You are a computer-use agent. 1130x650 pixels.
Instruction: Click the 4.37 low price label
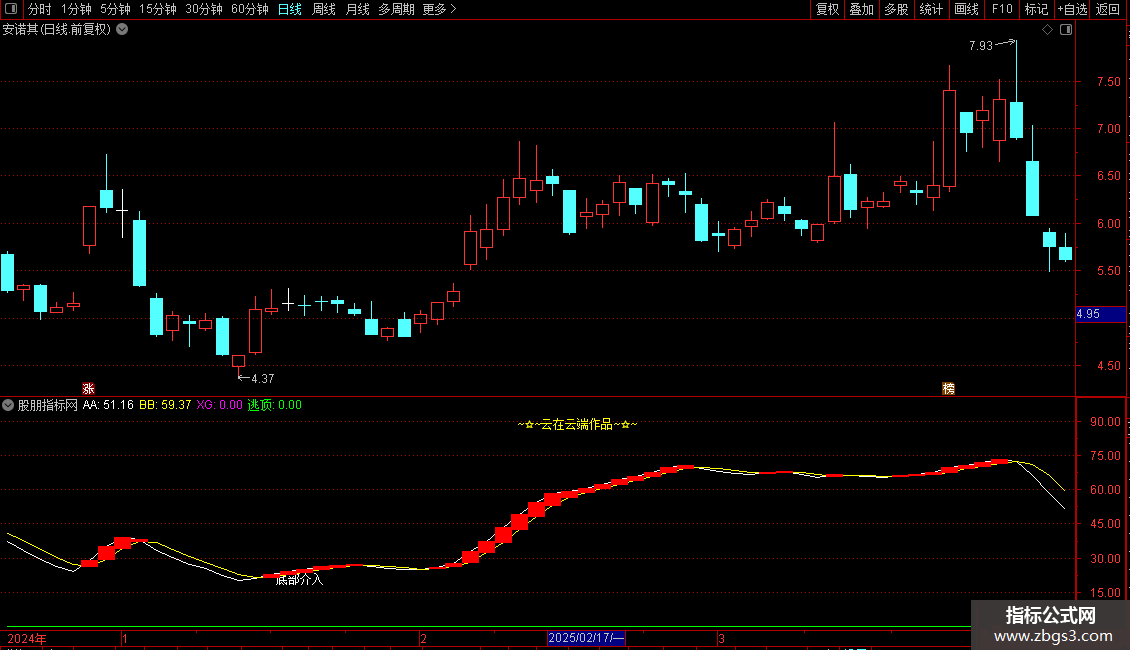pos(262,379)
